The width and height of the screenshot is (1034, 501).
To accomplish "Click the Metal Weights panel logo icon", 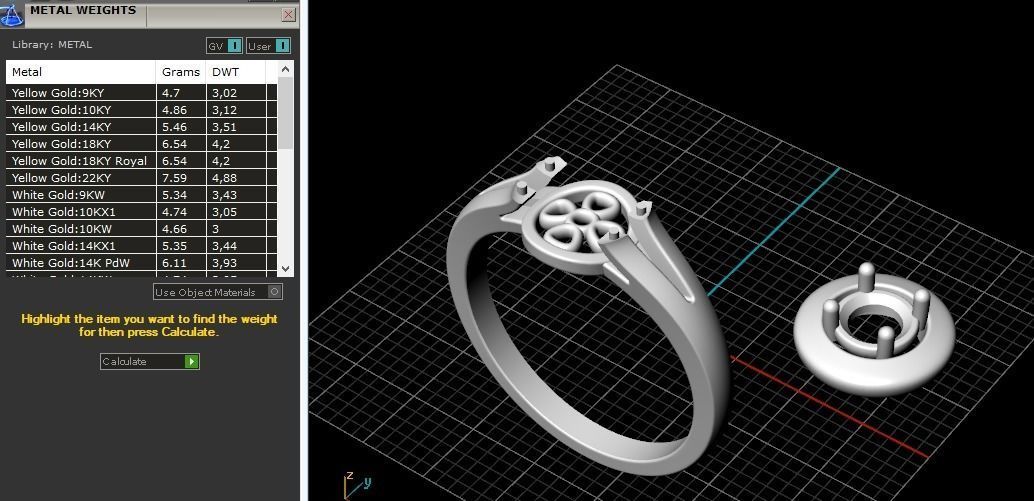I will coord(12,14).
